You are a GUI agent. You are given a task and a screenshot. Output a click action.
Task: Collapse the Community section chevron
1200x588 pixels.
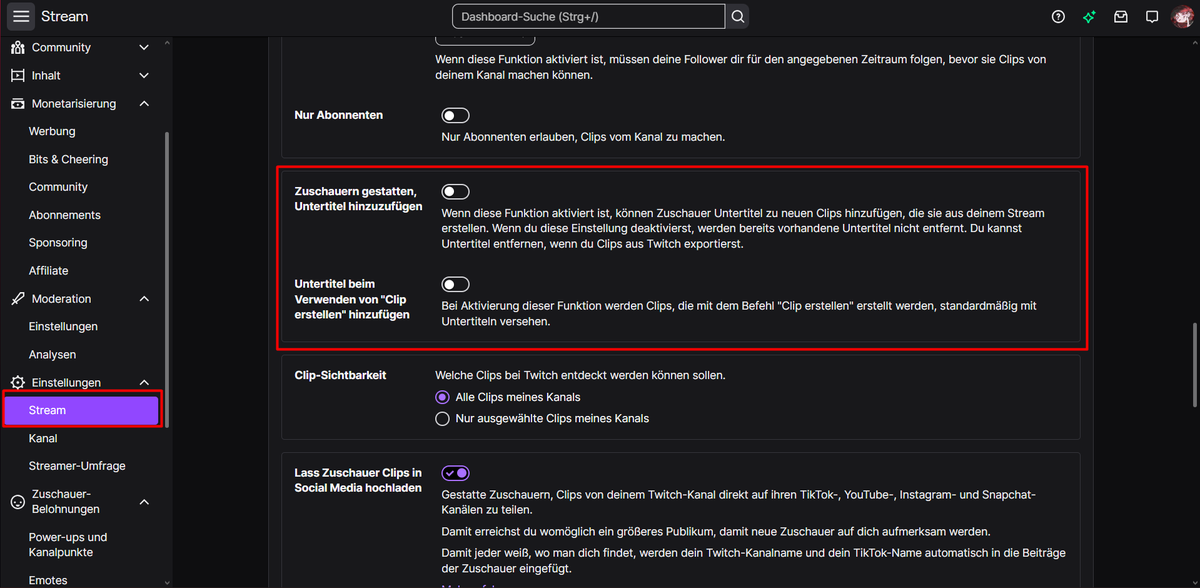pos(144,47)
